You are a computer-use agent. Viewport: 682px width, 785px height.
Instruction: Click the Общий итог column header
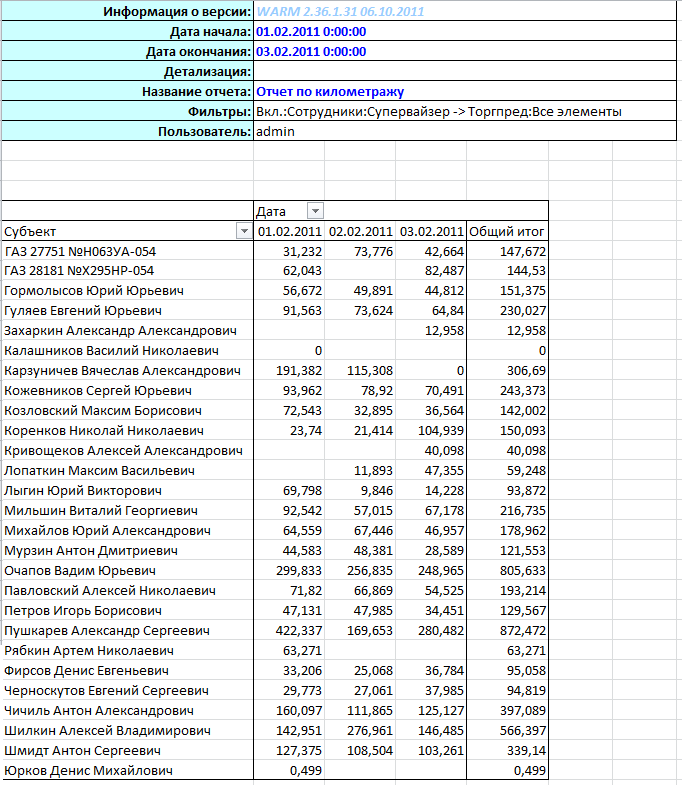click(507, 231)
